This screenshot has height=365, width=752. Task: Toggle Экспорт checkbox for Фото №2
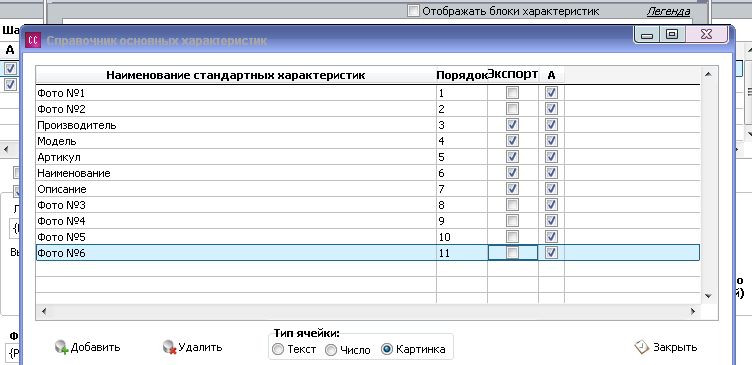[x=512, y=109]
